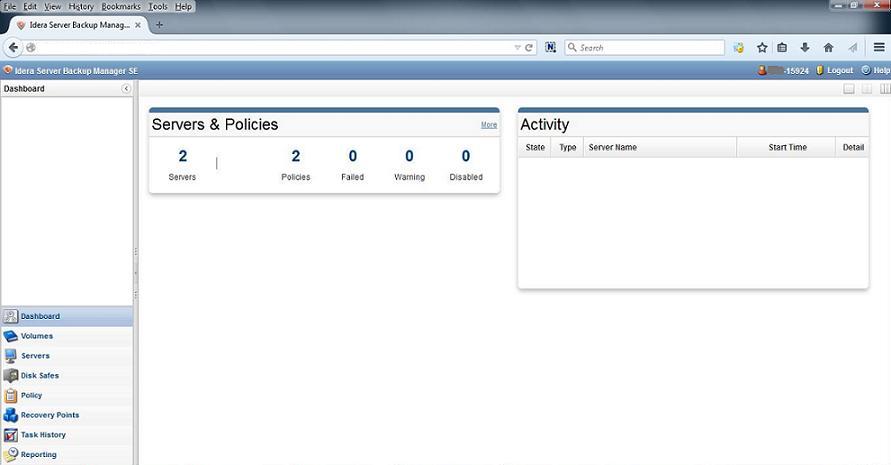Open the Recovery Points section

tap(50, 415)
